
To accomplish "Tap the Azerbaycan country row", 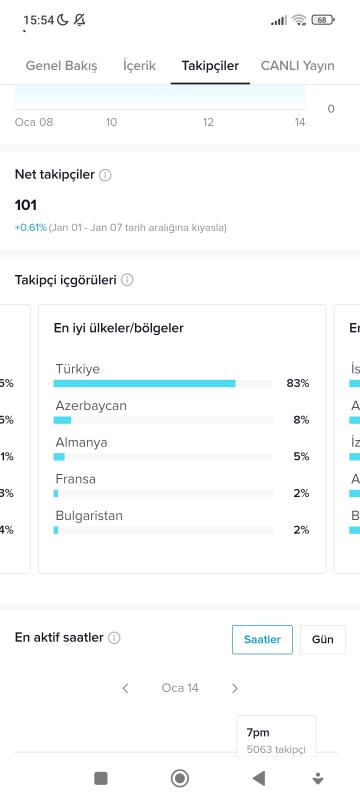I will pos(182,412).
